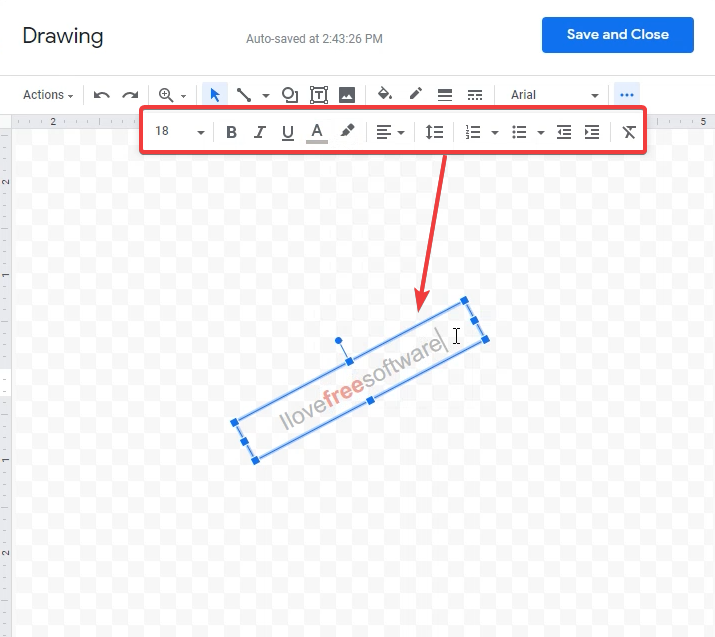
Task: Open the highlight color marker
Action: point(347,131)
